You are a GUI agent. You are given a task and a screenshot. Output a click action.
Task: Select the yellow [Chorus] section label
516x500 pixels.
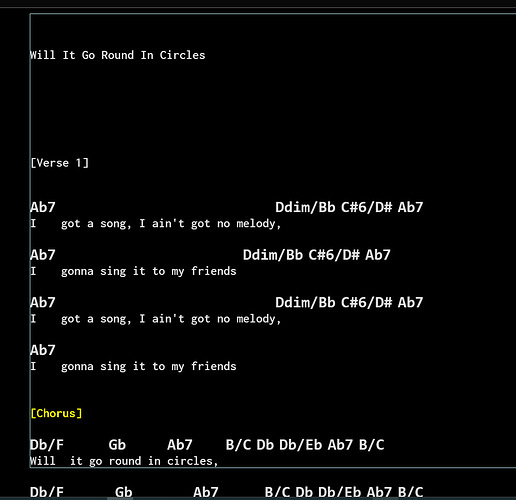[56, 413]
